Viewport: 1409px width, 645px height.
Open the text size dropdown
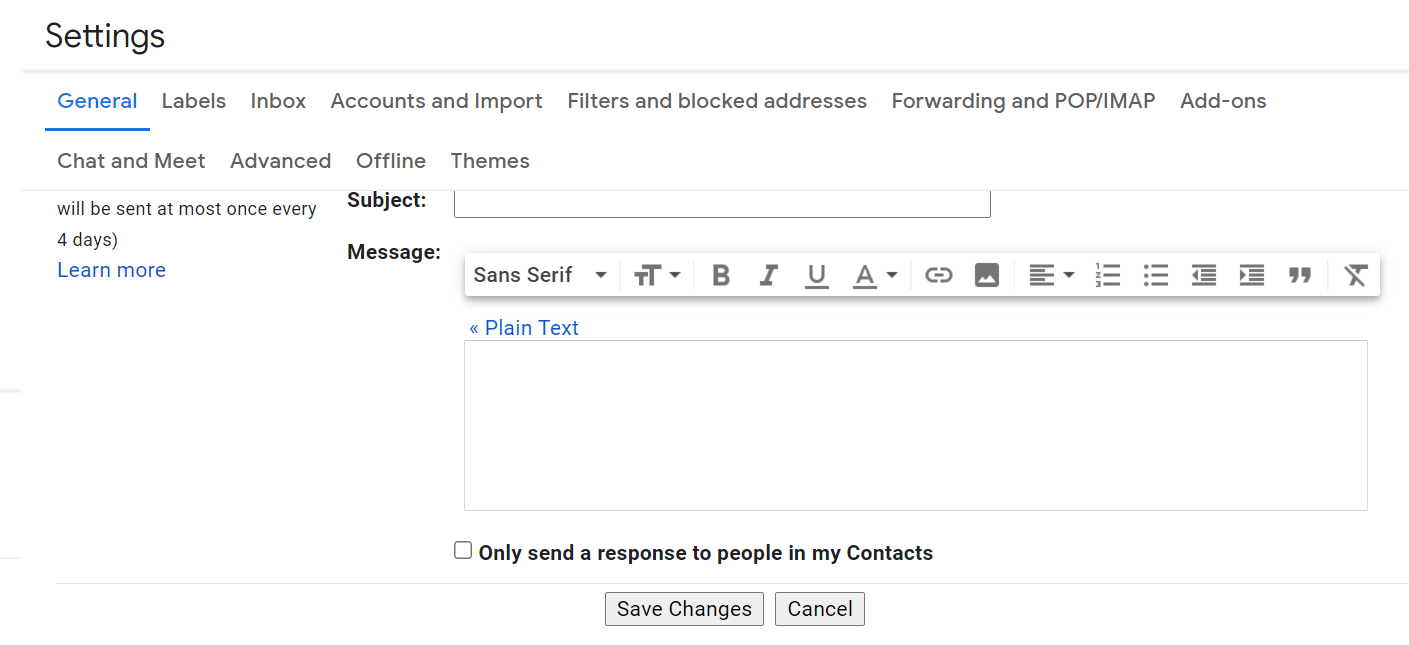click(657, 275)
